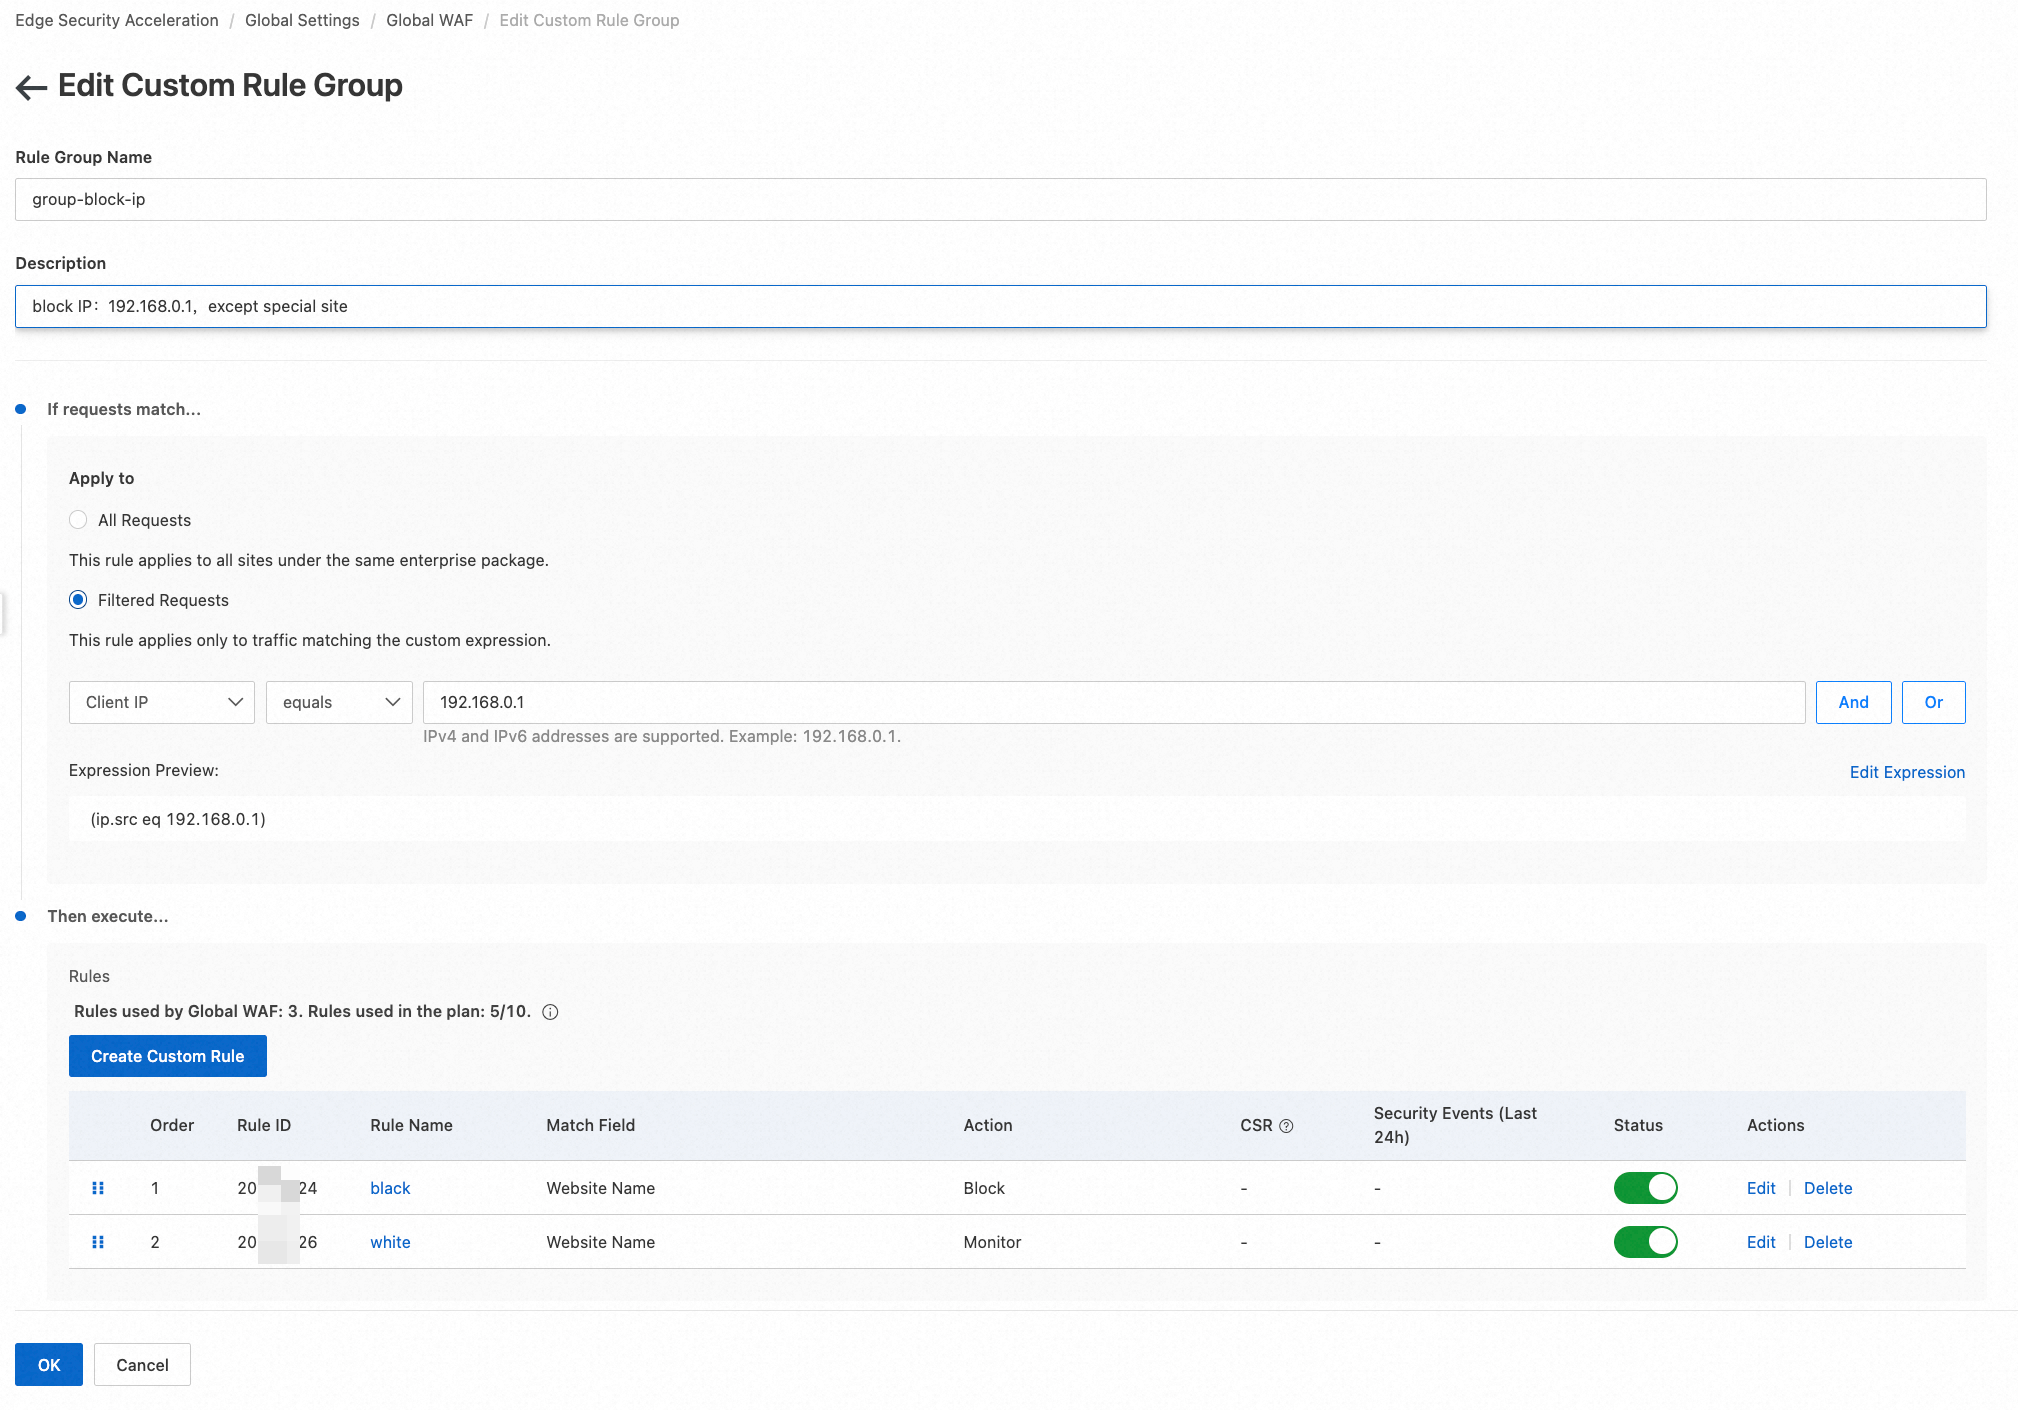Open the white rule name link
Image resolution: width=2018 pixels, height=1410 pixels.
click(x=390, y=1242)
